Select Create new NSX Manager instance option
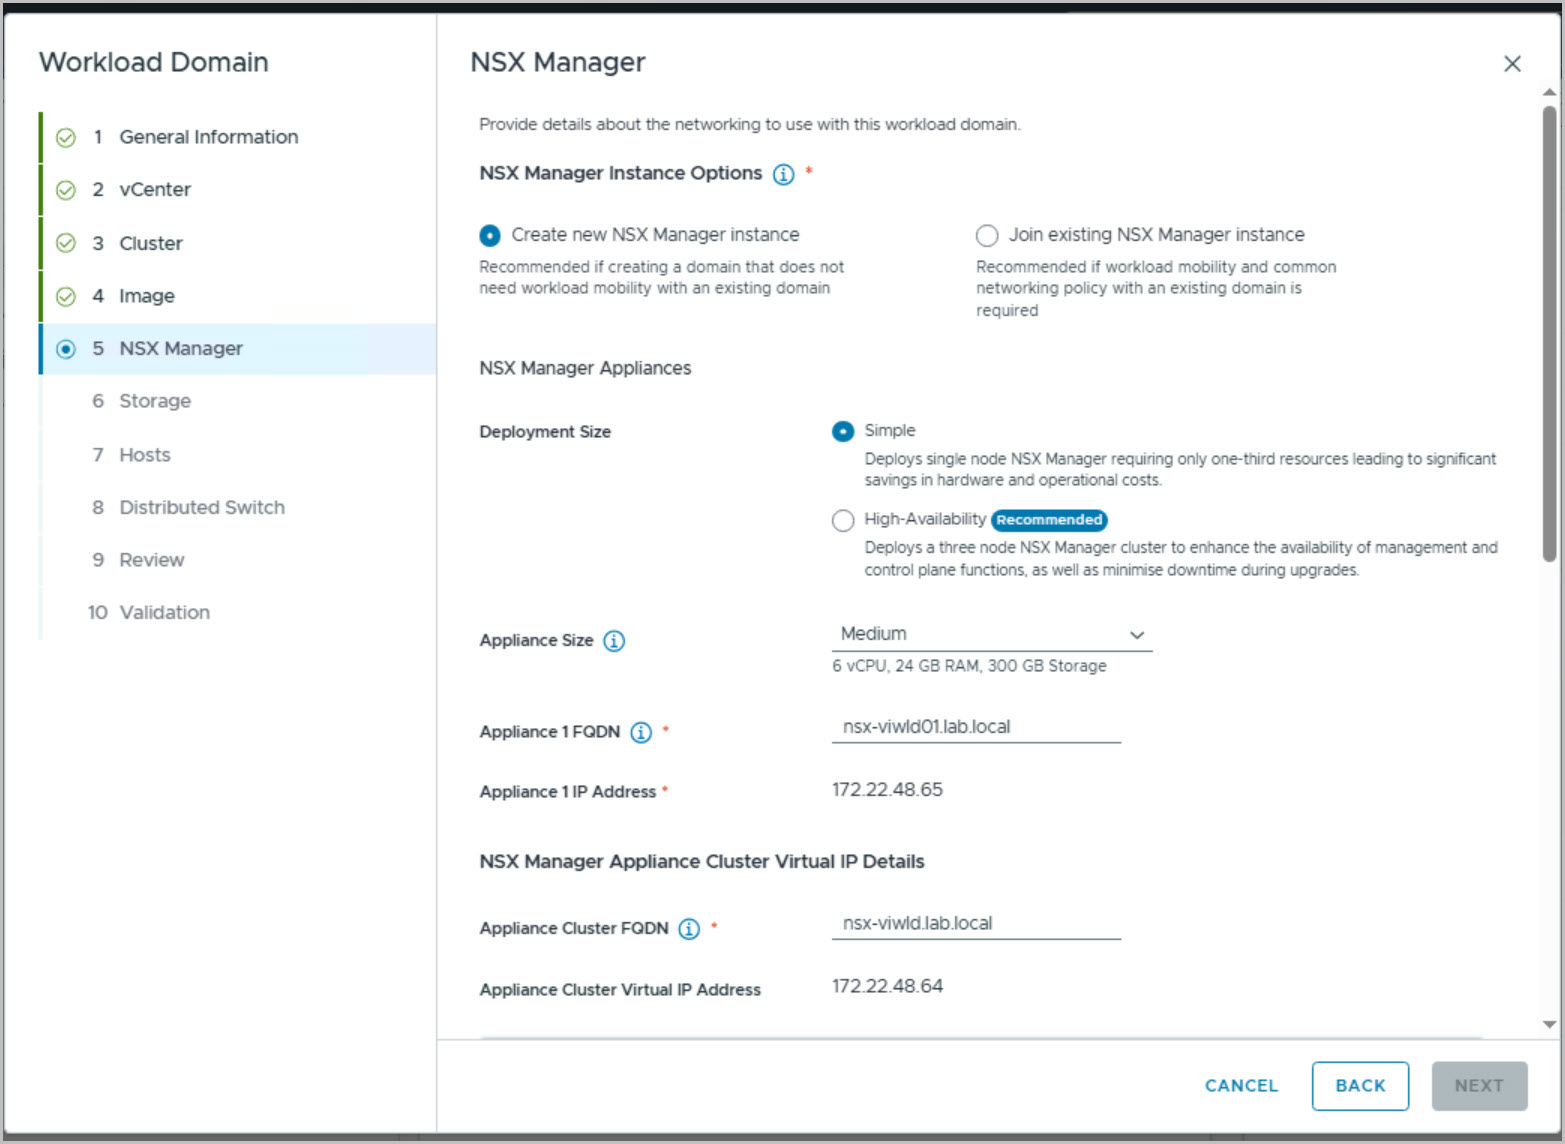Viewport: 1565px width, 1144px height. pyautogui.click(x=490, y=236)
